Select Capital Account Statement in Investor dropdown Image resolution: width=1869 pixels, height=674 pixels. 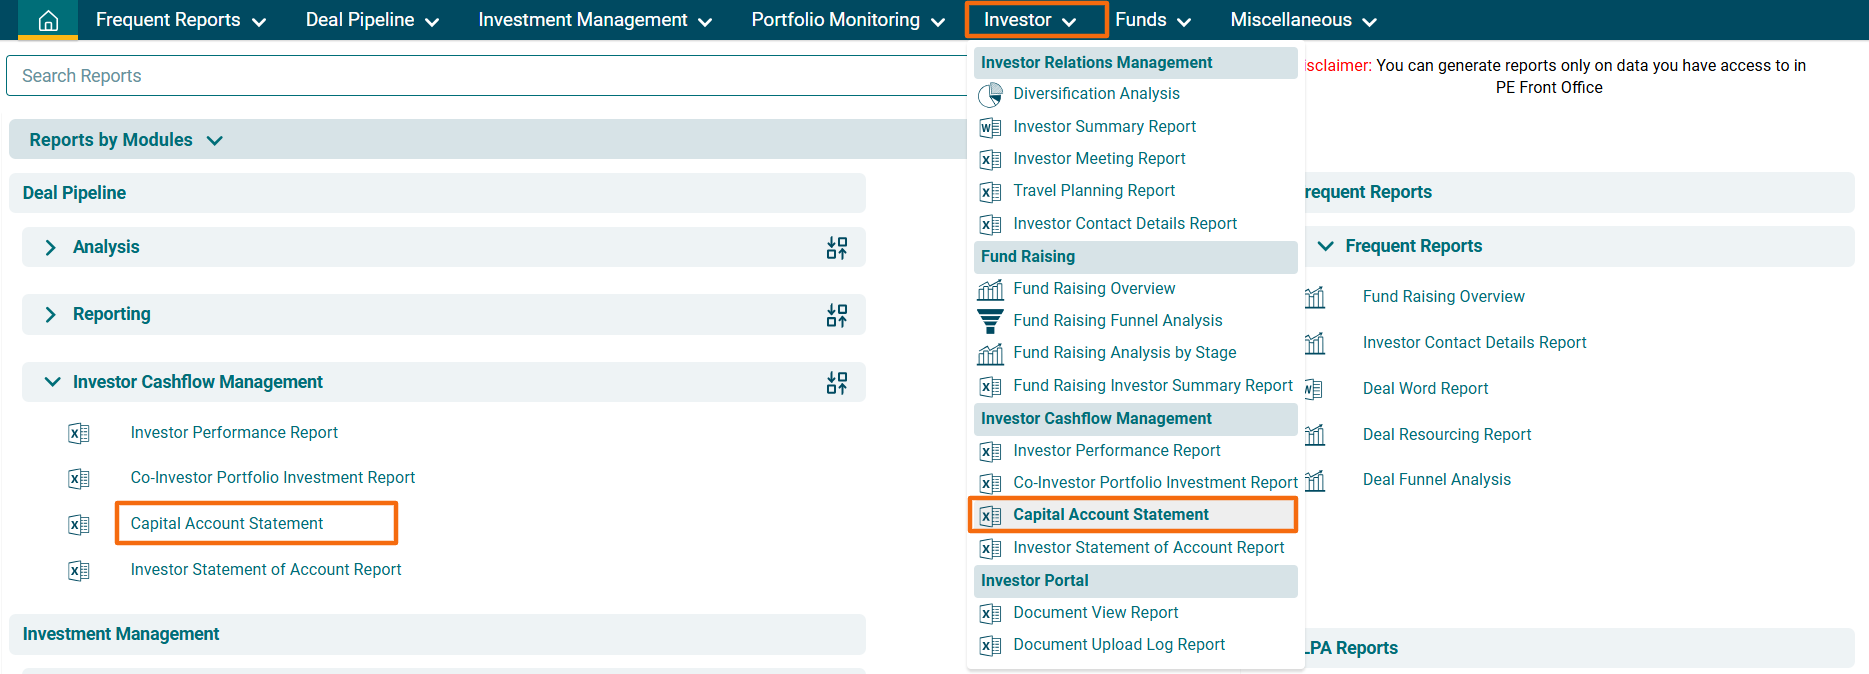(1110, 515)
